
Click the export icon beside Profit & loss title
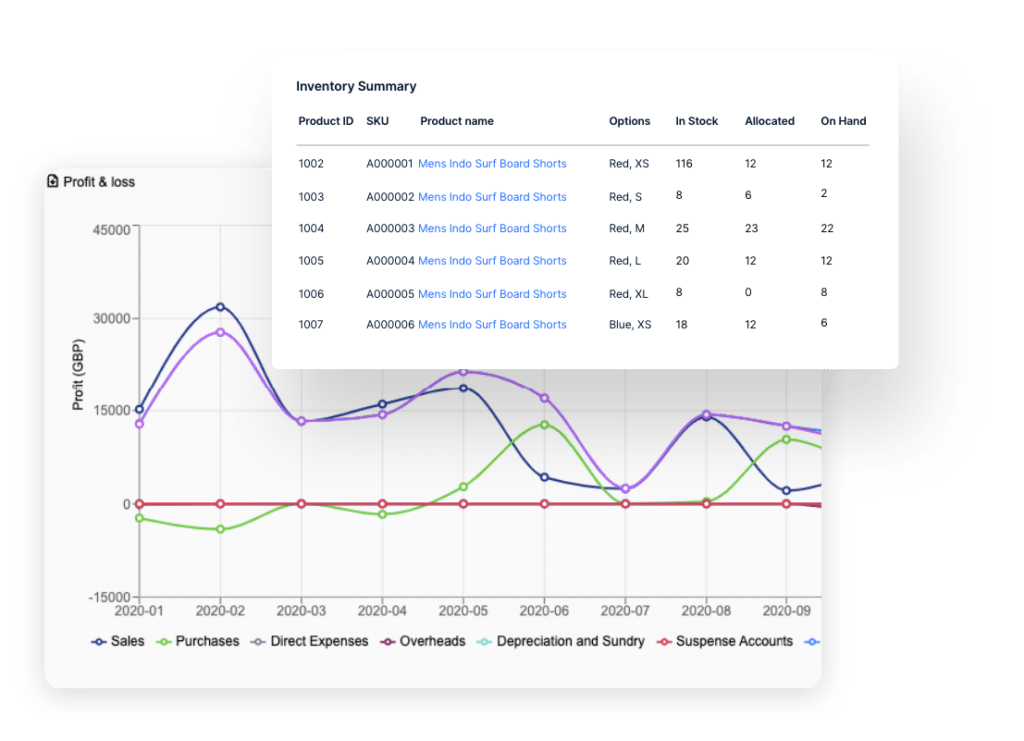pyautogui.click(x=52, y=182)
